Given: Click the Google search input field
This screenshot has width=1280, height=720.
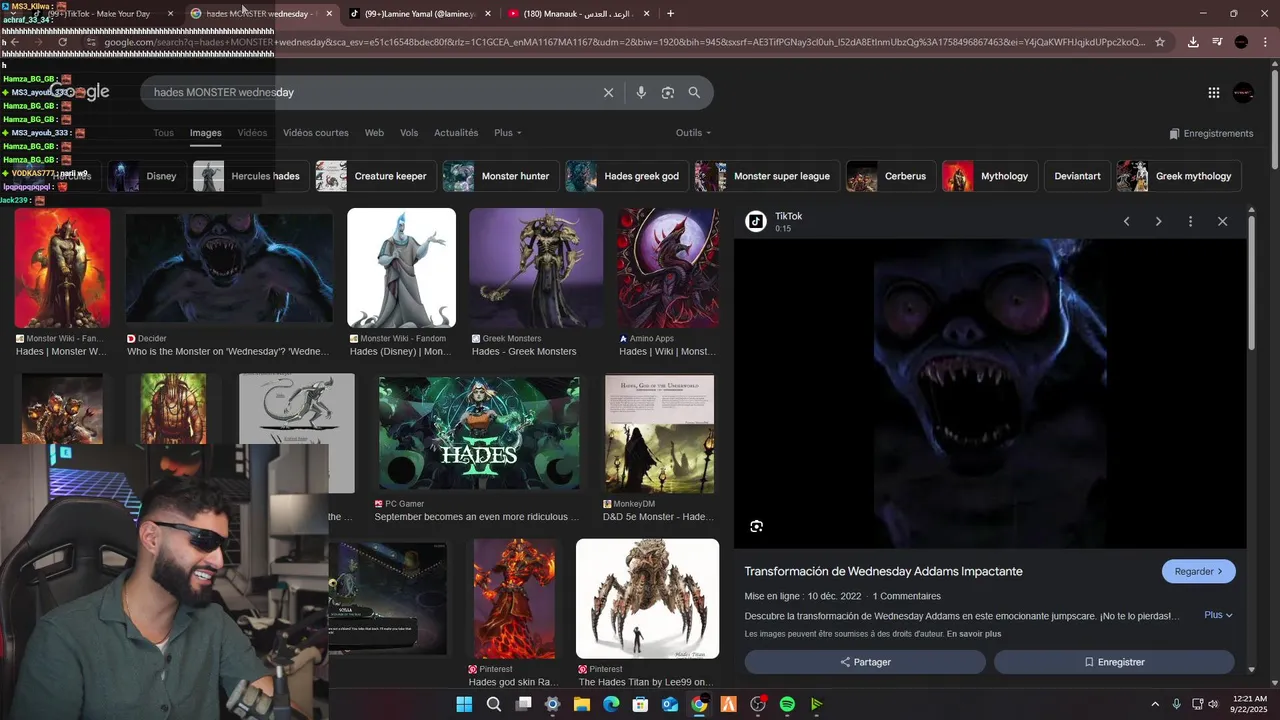Looking at the screenshot, I should click(370, 92).
